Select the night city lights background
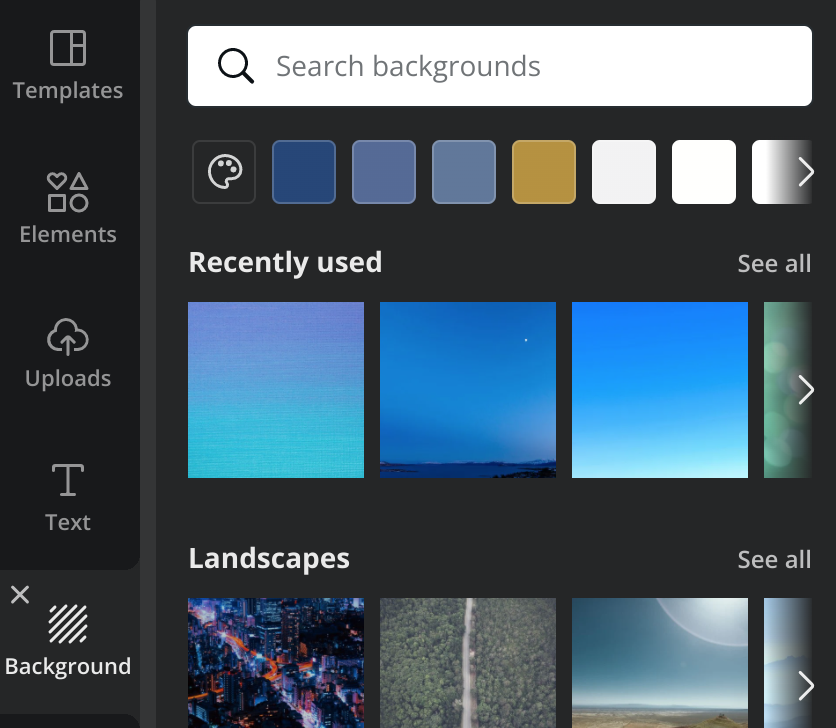 click(x=276, y=663)
